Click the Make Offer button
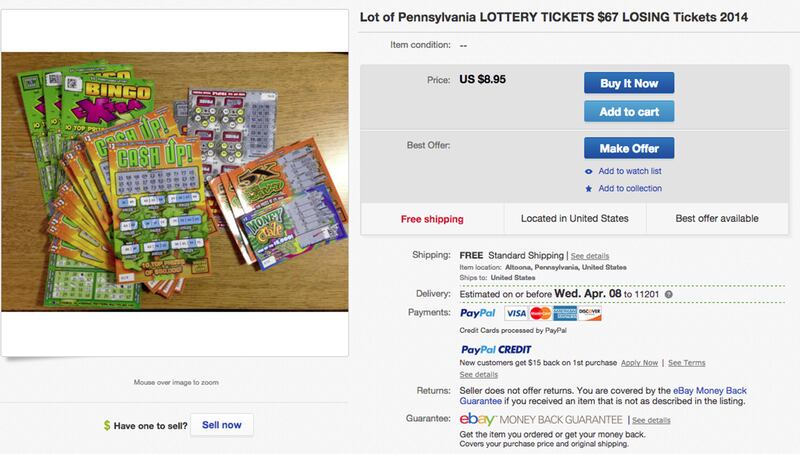 629,148
